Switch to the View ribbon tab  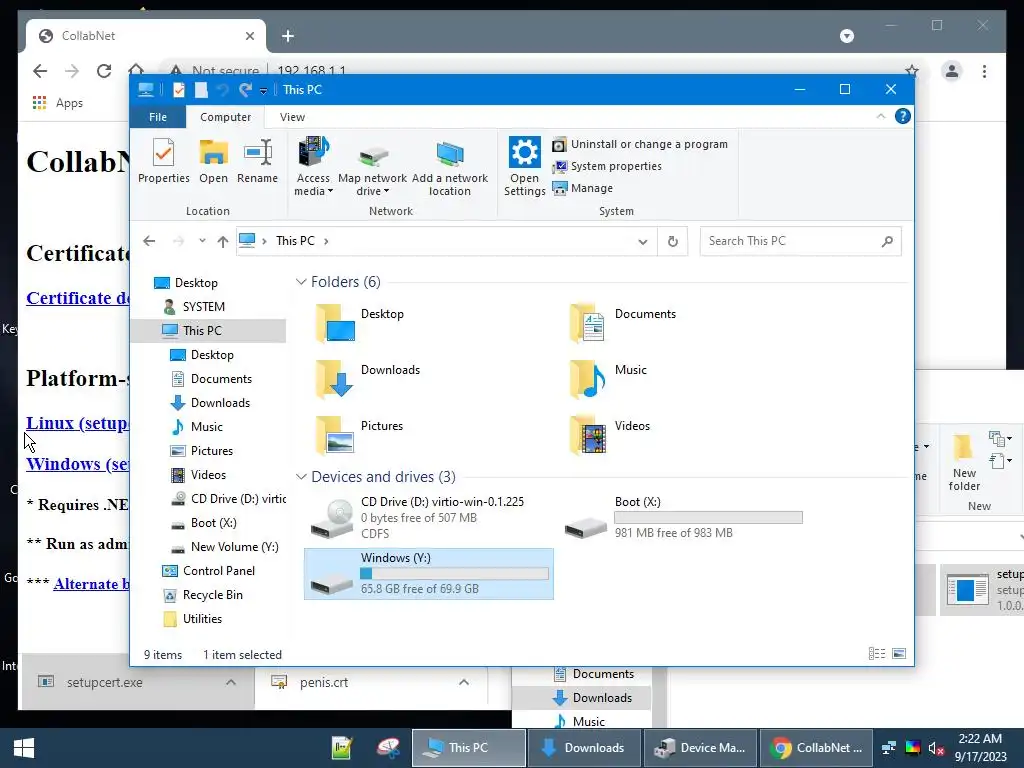[x=292, y=117]
